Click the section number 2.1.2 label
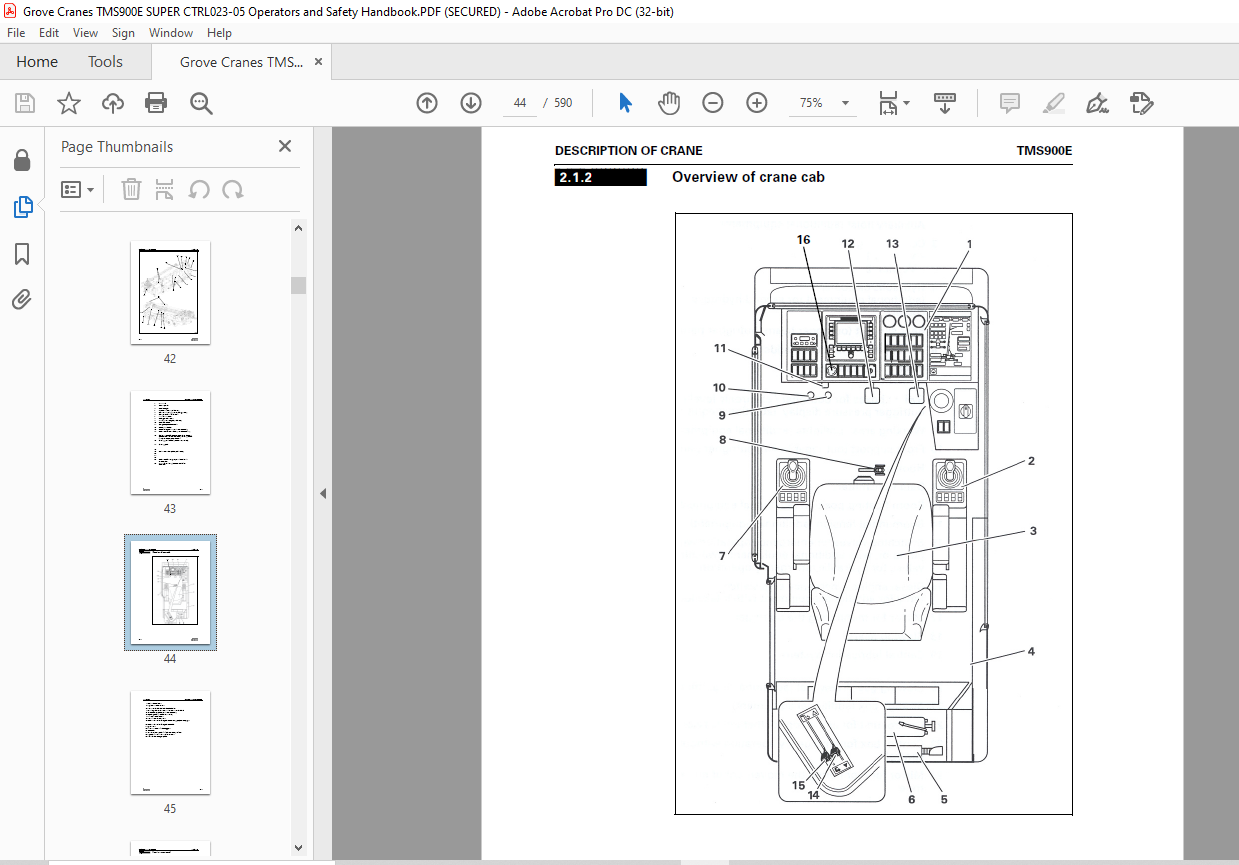The image size is (1239, 865). tap(601, 178)
